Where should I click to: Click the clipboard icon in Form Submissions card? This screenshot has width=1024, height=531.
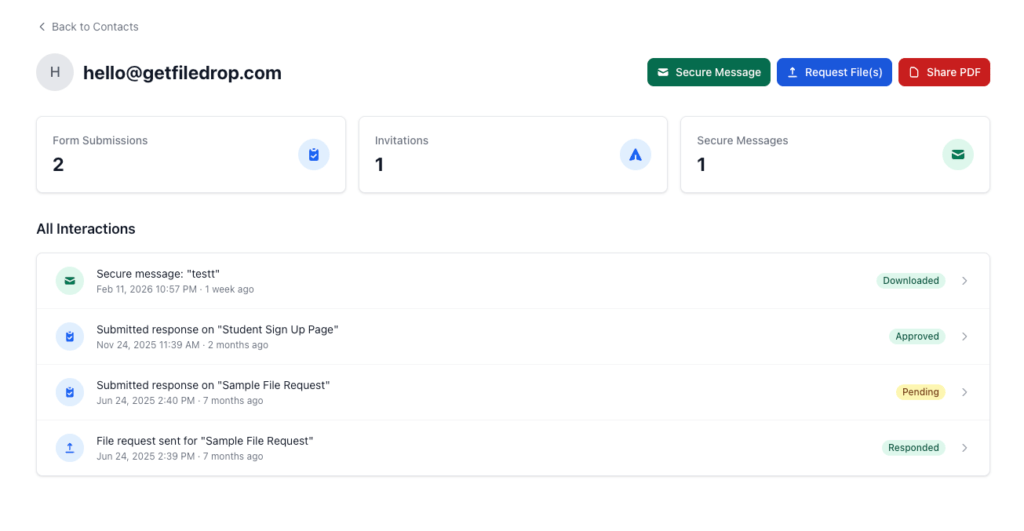pyautogui.click(x=314, y=155)
